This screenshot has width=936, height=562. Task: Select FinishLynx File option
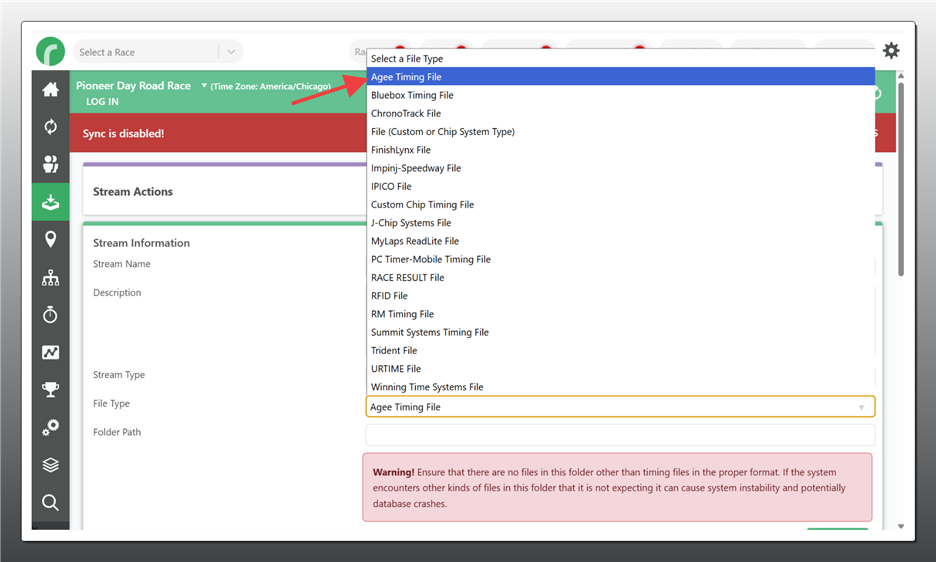pos(620,150)
